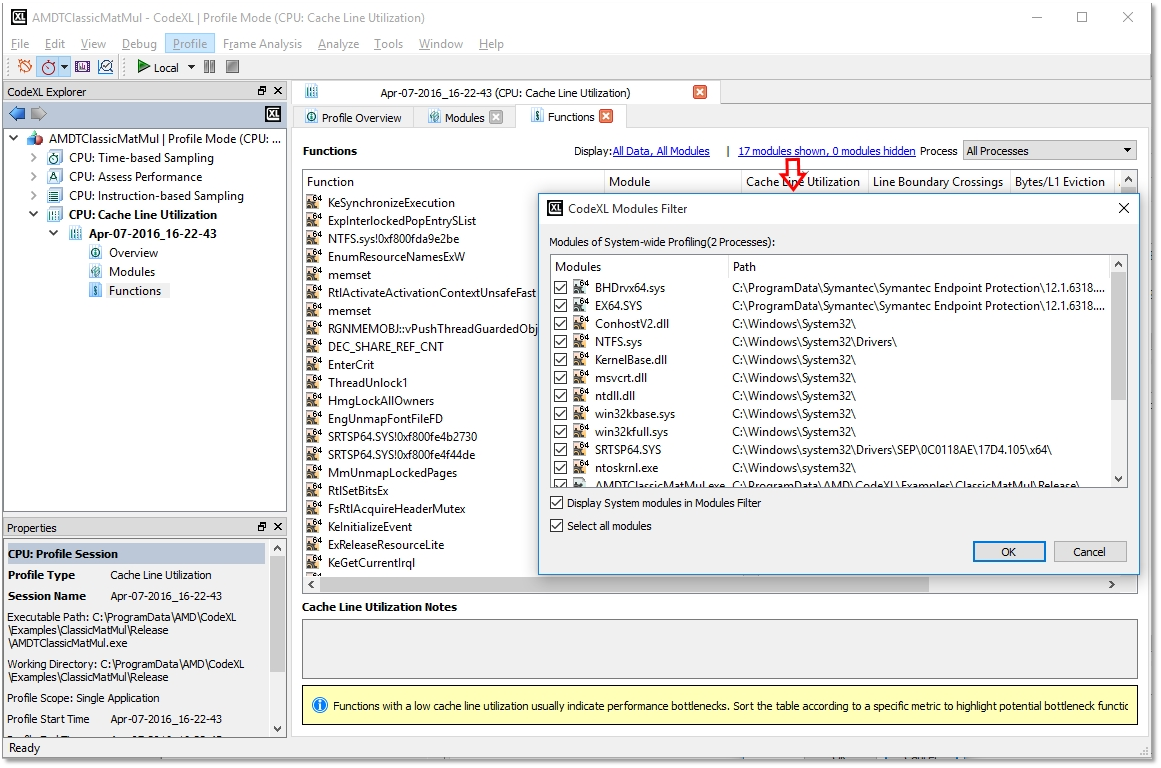Click the XL home icon in Explorer

pos(273,113)
